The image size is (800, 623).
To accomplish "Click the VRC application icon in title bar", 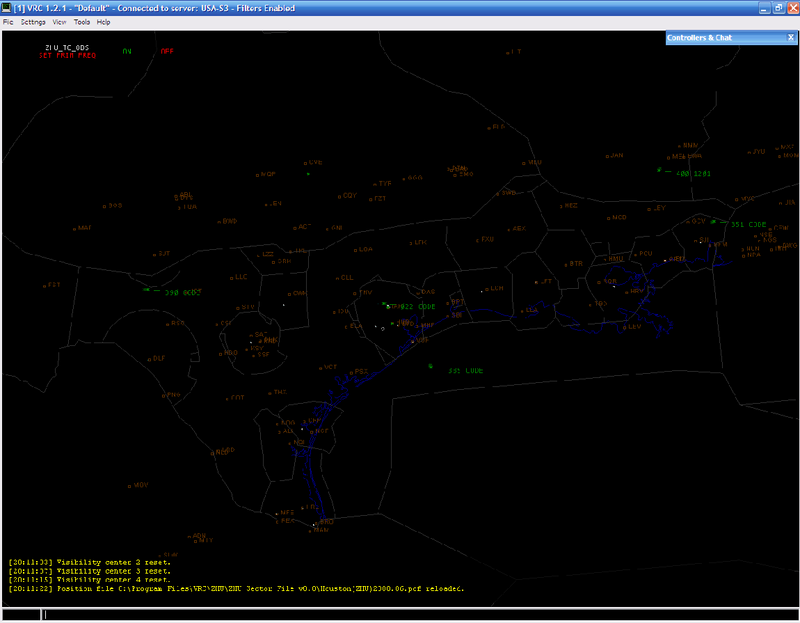I will 7,7.
